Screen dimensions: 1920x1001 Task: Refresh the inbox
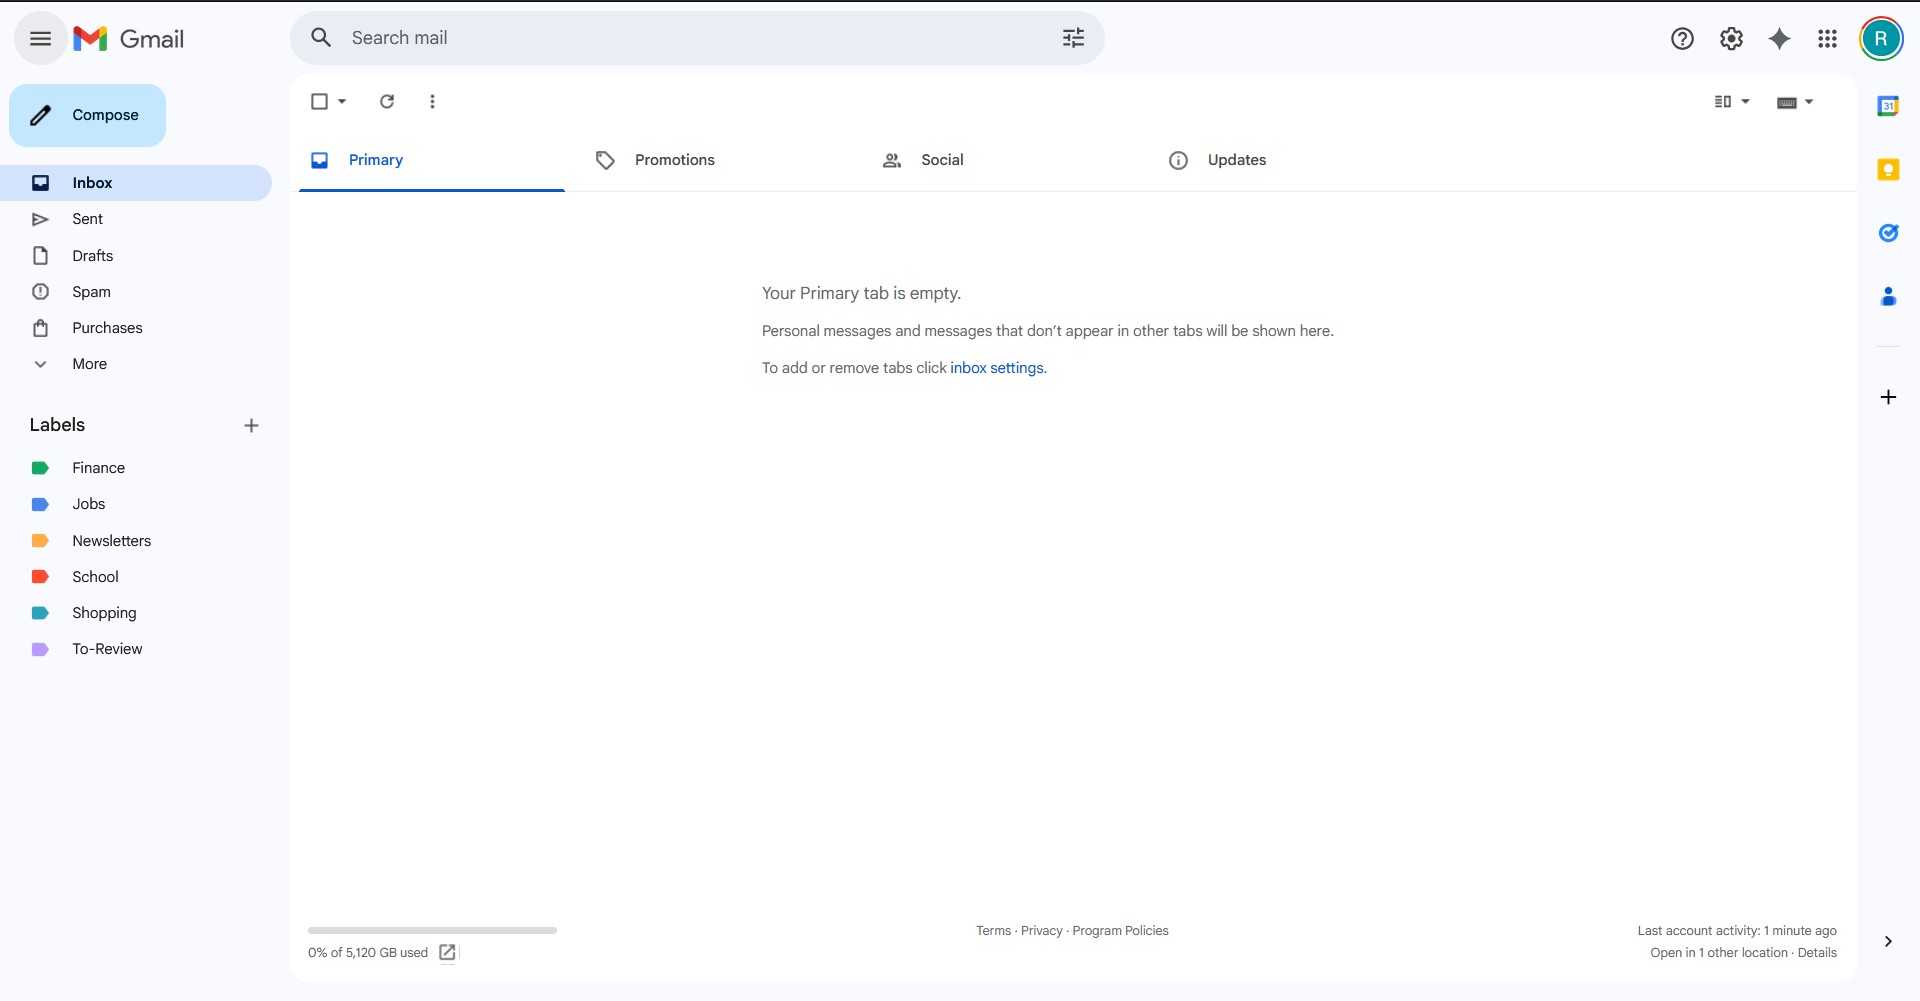pos(387,101)
